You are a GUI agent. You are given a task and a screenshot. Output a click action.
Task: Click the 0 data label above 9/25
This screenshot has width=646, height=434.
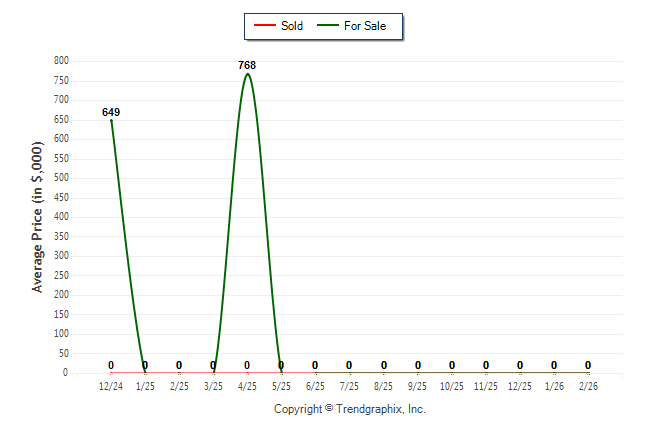pyautogui.click(x=418, y=365)
